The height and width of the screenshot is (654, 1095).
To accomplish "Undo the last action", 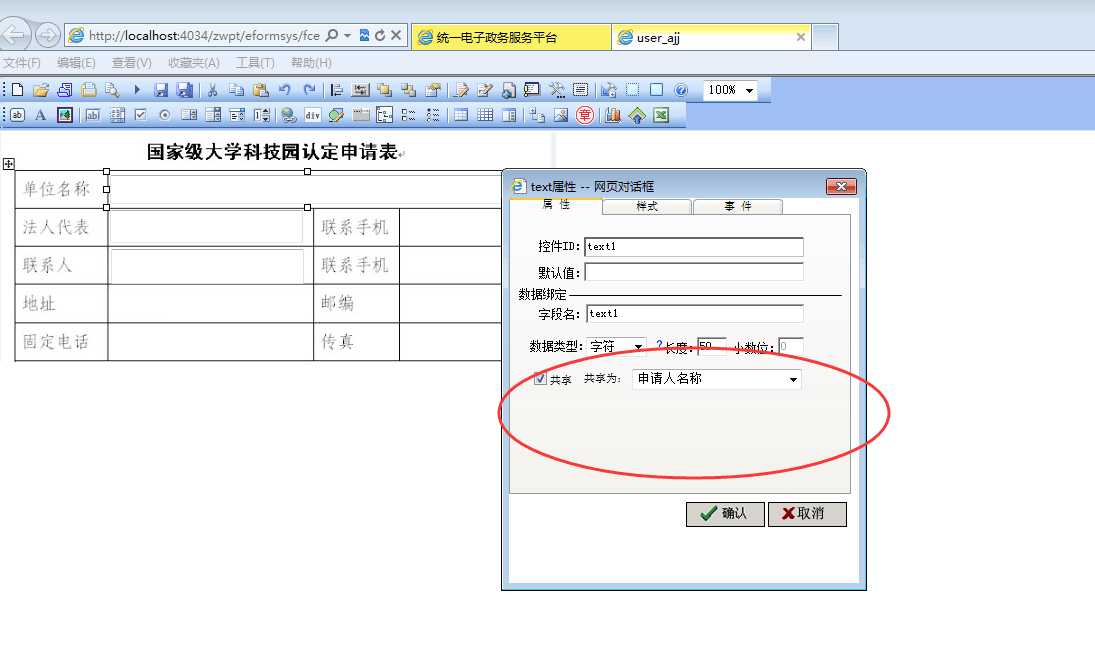I will tap(284, 89).
